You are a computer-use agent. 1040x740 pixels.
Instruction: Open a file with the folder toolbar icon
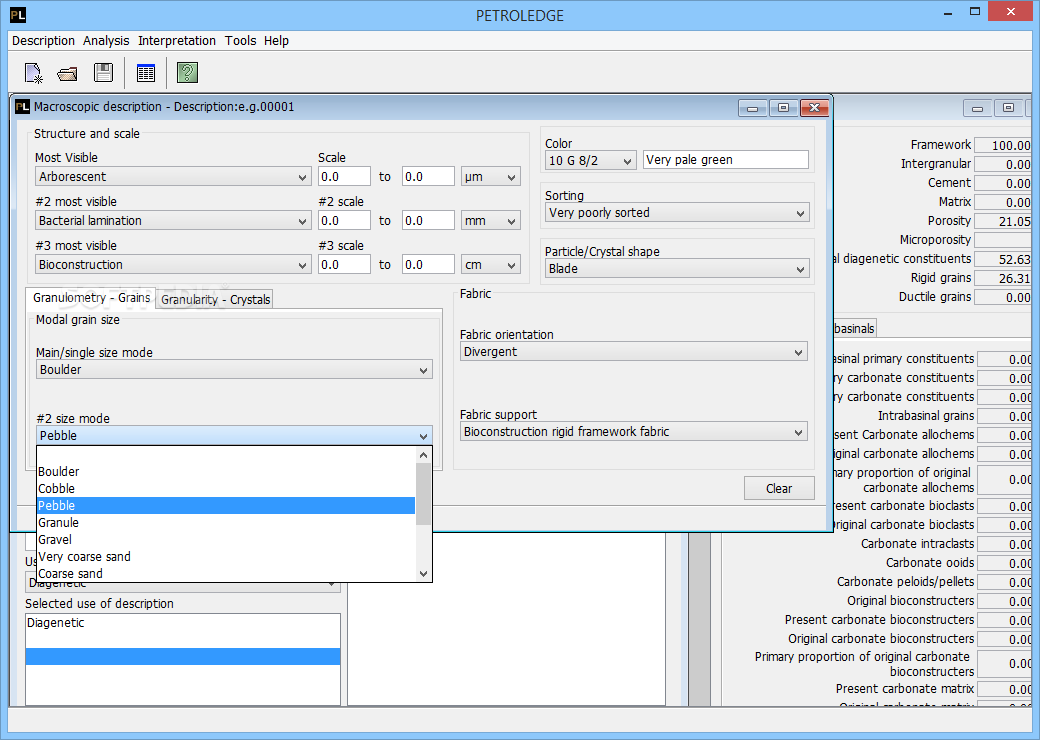click(x=68, y=74)
